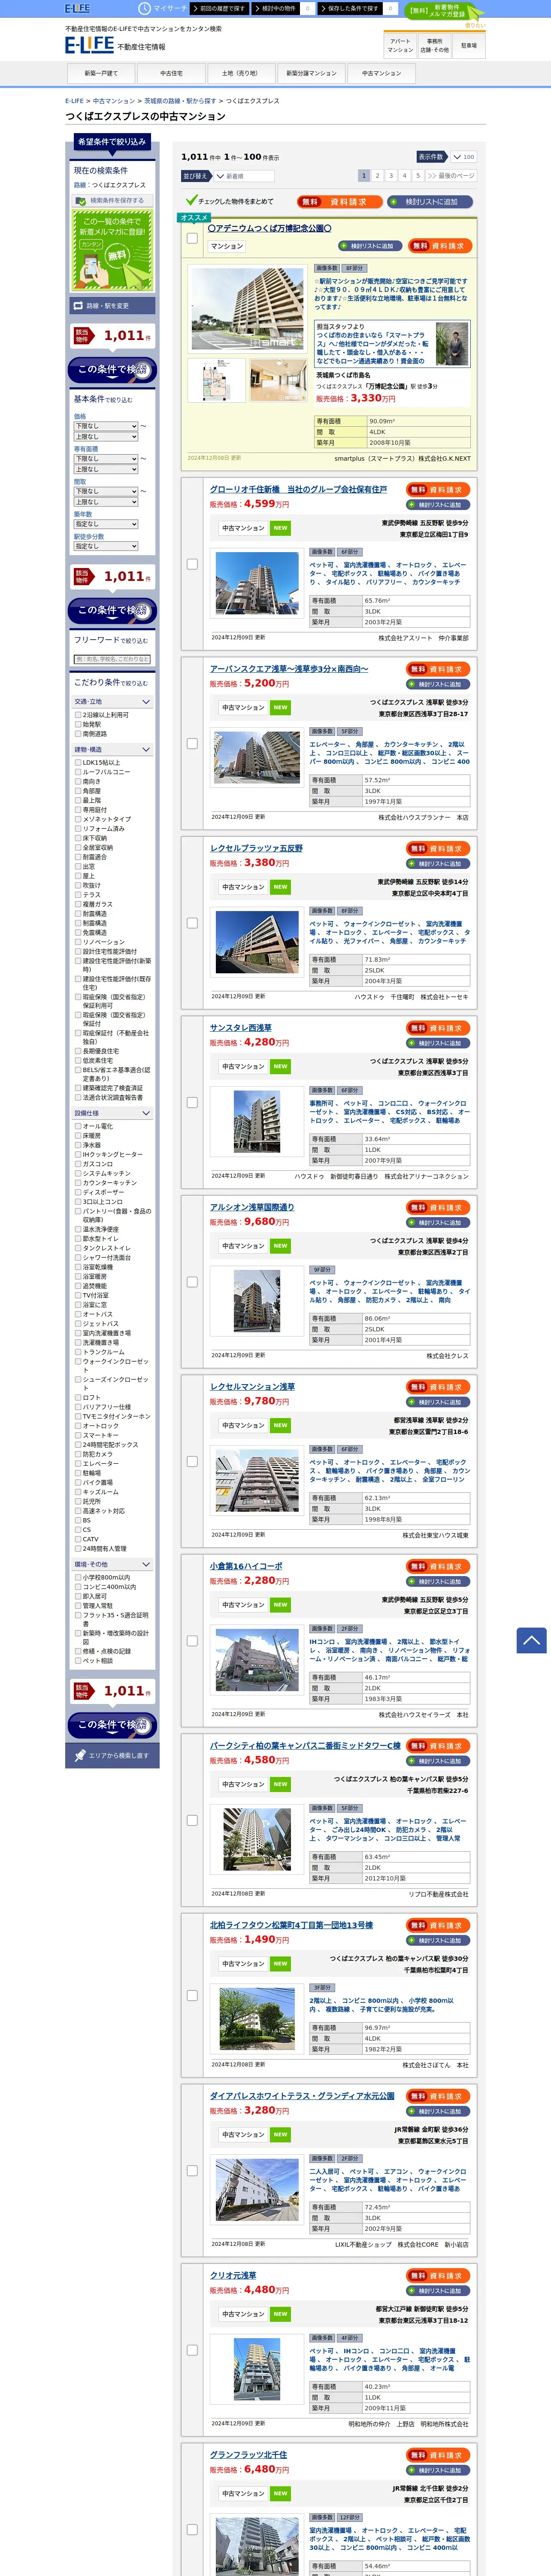
Task: Enable 2沿線以上利用可 filter checkbox
Action: point(78,715)
